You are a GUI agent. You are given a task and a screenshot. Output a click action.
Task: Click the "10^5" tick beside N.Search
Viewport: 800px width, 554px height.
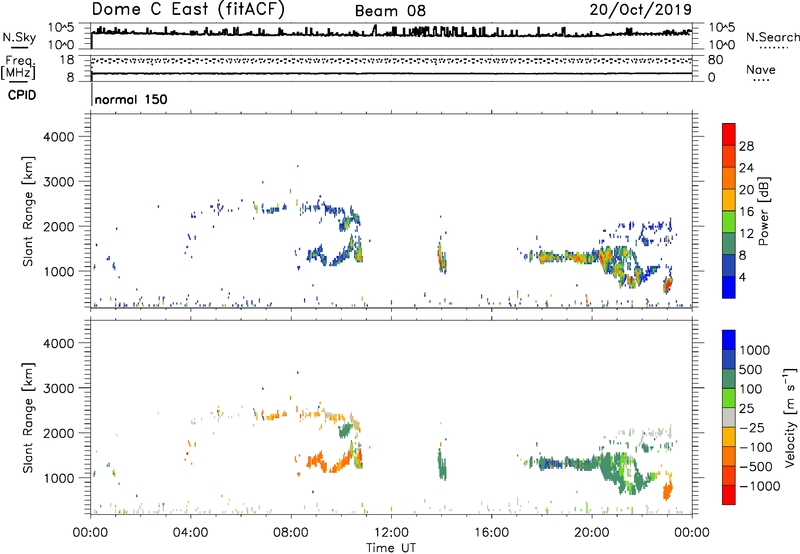tap(721, 28)
